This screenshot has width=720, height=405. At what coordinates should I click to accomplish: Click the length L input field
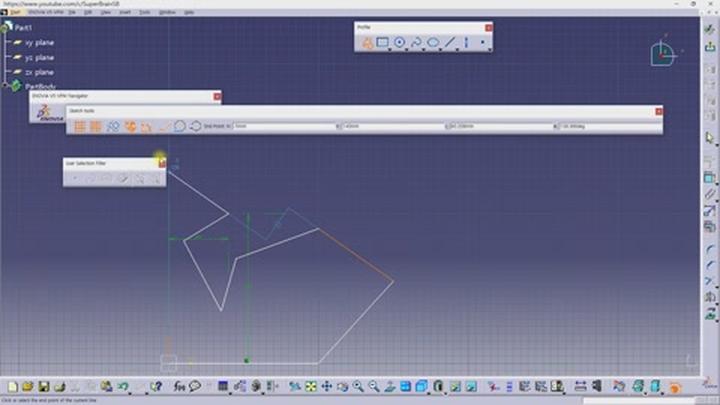503,126
